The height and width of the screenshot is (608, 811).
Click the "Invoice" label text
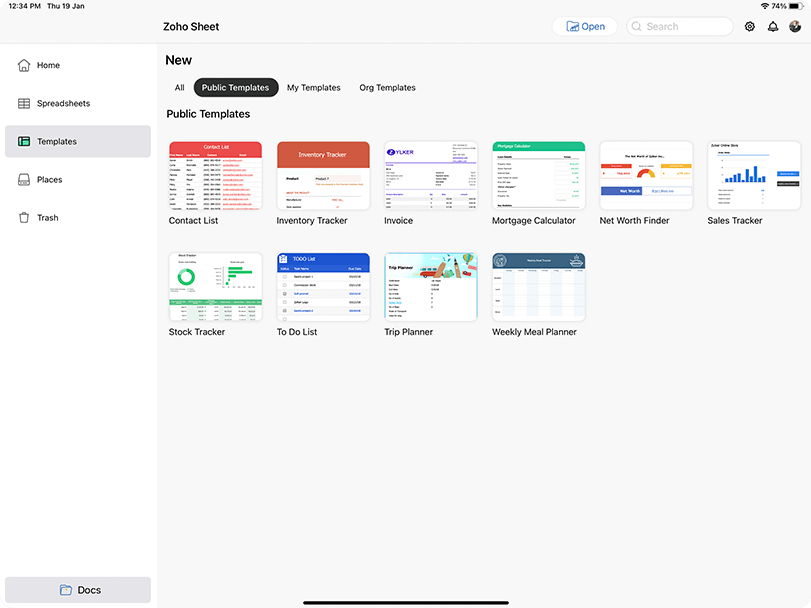398,220
